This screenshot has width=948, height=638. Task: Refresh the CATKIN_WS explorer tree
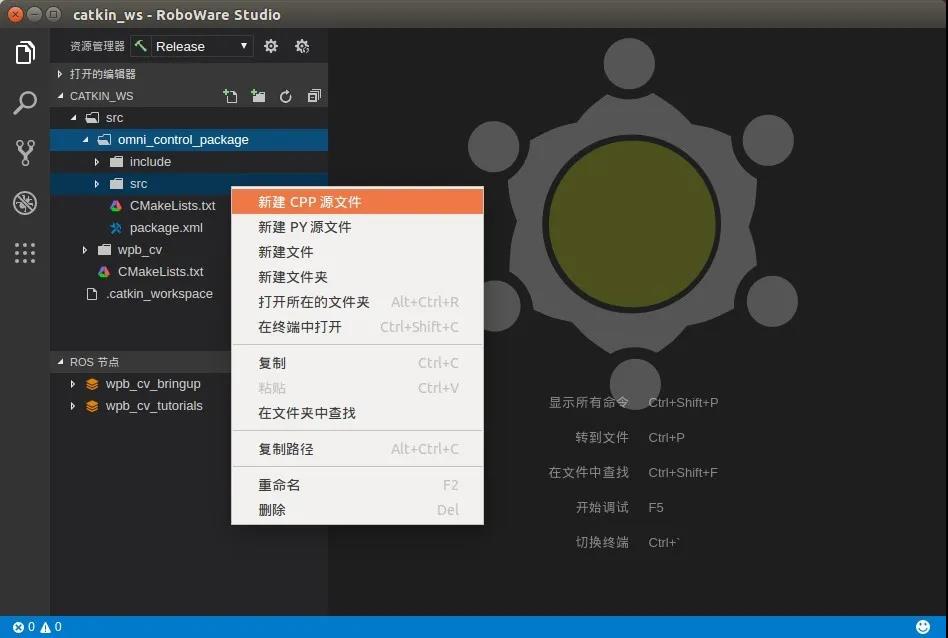click(x=285, y=96)
